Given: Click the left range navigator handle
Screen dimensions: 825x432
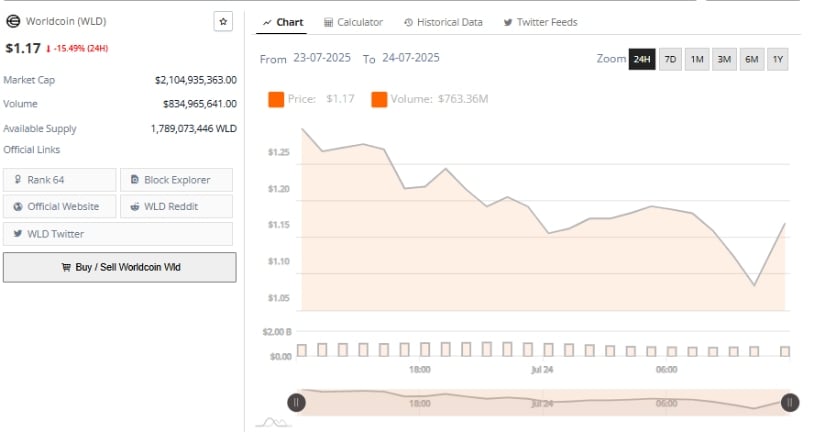Looking at the screenshot, I should coord(296,403).
